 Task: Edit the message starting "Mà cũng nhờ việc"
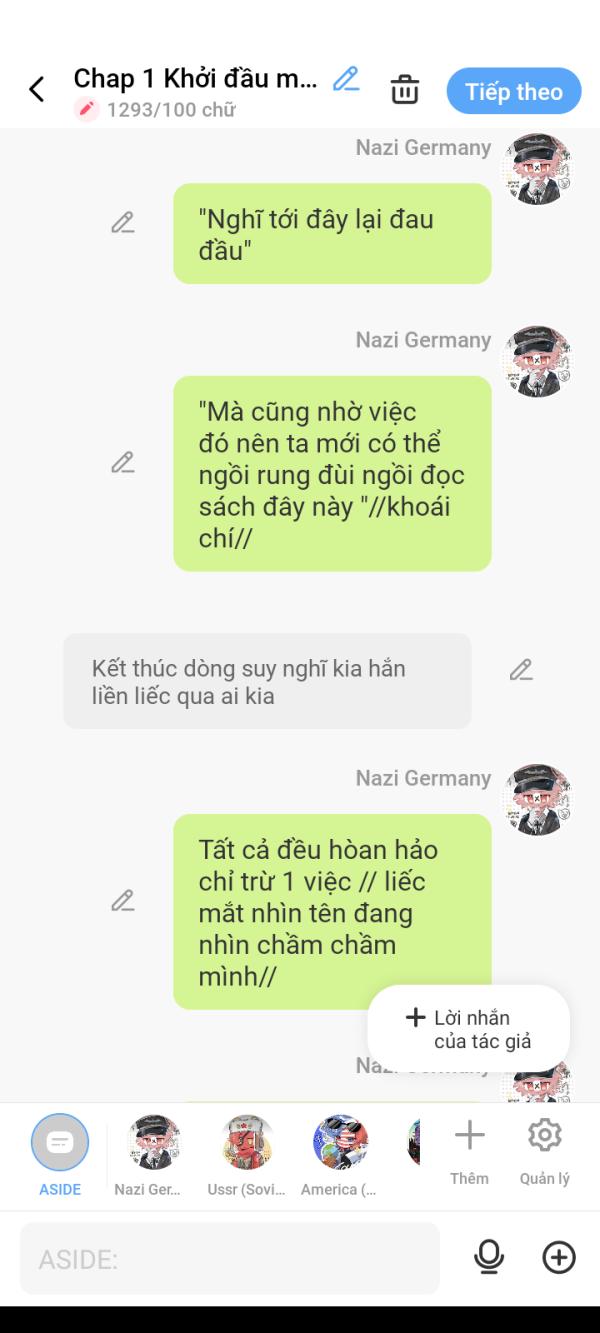123,463
